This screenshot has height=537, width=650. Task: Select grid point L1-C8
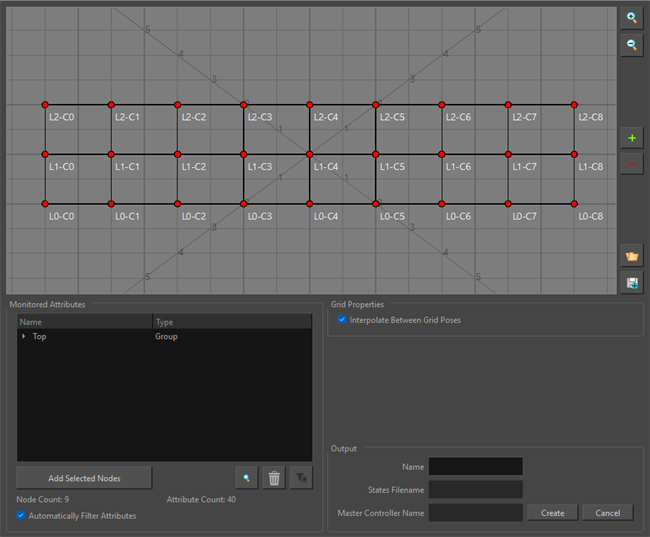574,154
